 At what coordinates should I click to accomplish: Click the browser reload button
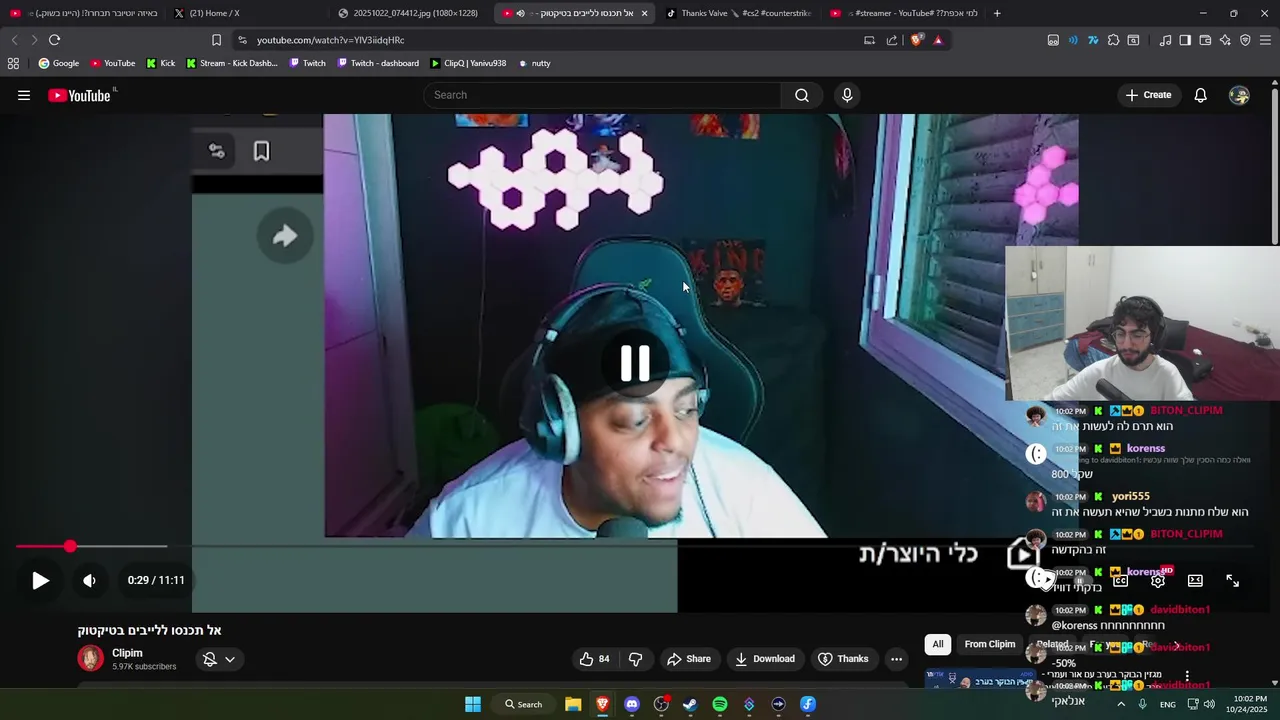54,40
